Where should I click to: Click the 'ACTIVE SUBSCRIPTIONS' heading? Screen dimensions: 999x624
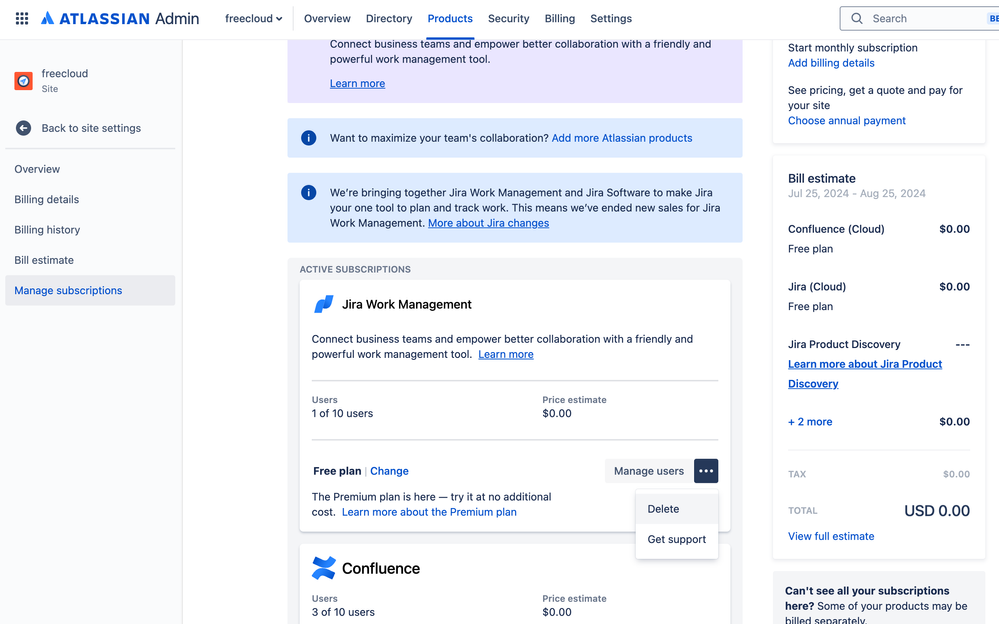click(355, 270)
